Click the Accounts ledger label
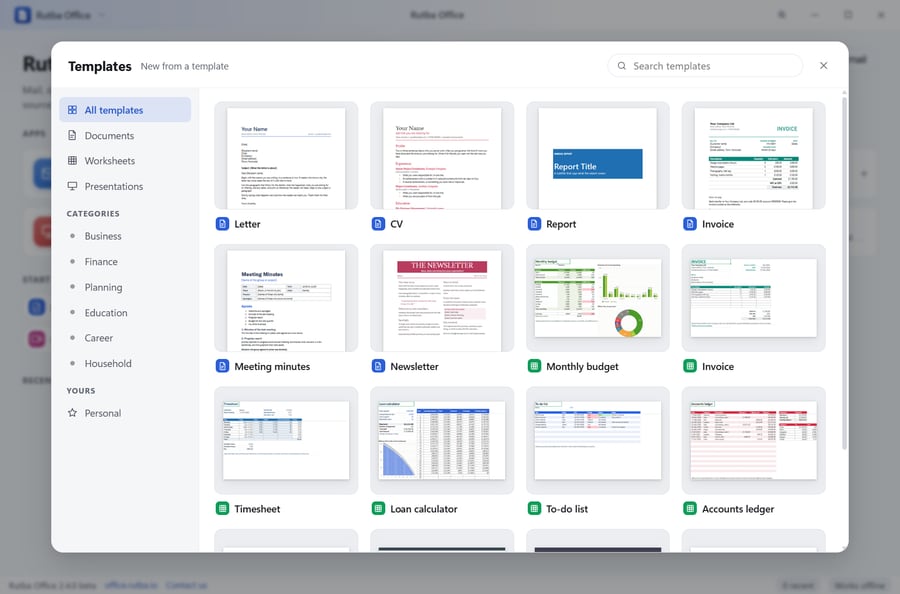 coord(738,509)
